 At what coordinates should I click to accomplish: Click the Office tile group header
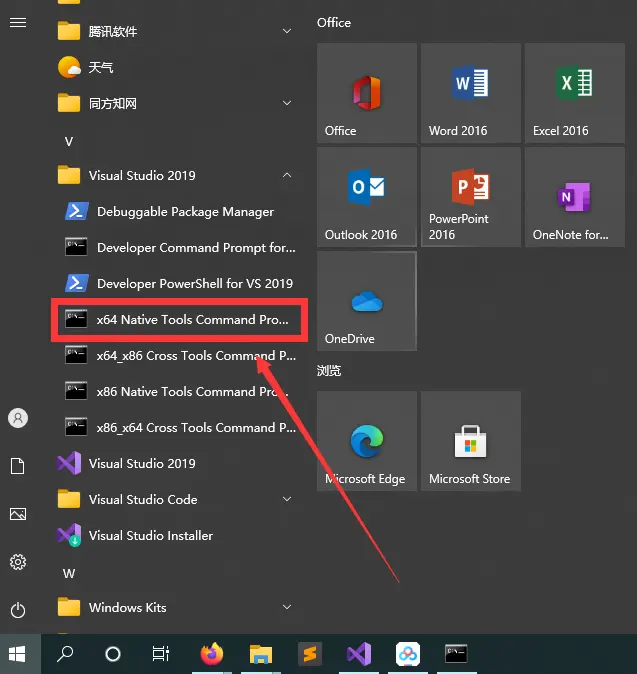pyautogui.click(x=334, y=23)
